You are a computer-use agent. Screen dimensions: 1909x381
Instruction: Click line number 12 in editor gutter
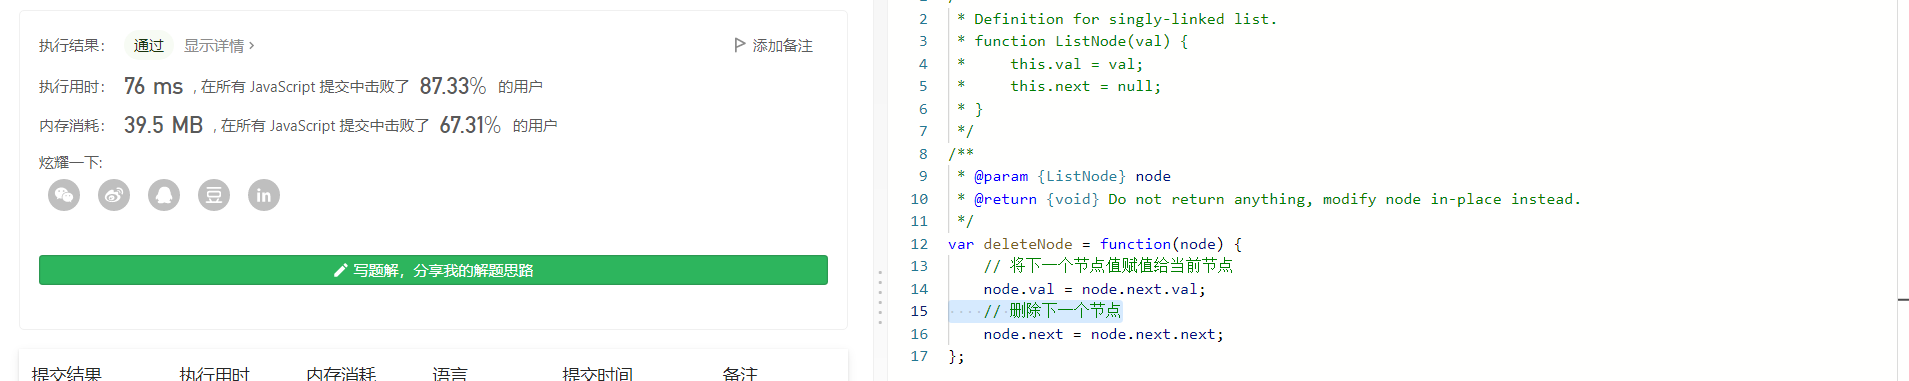click(919, 244)
